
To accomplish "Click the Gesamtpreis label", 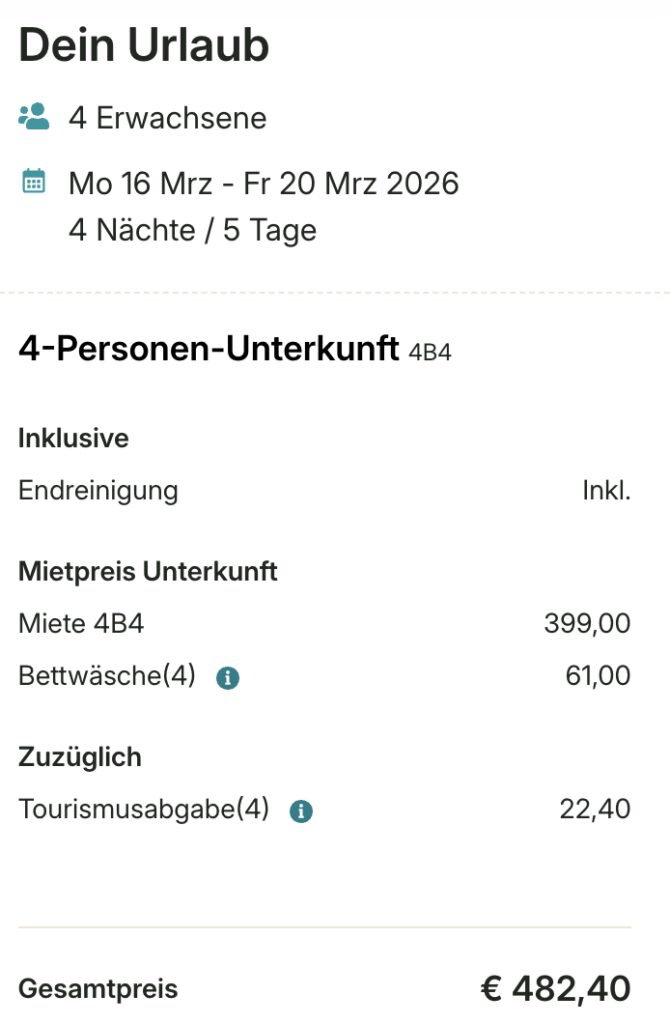I will [x=98, y=989].
